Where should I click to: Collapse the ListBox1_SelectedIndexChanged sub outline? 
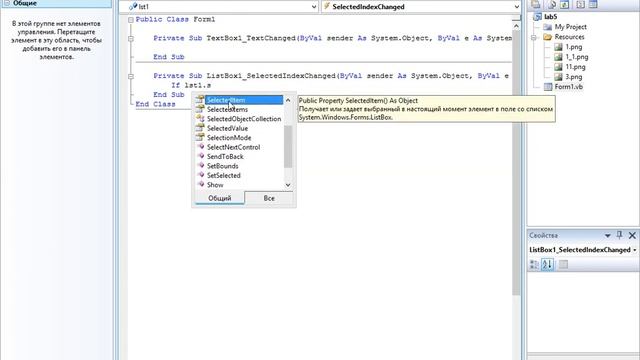[x=131, y=76]
